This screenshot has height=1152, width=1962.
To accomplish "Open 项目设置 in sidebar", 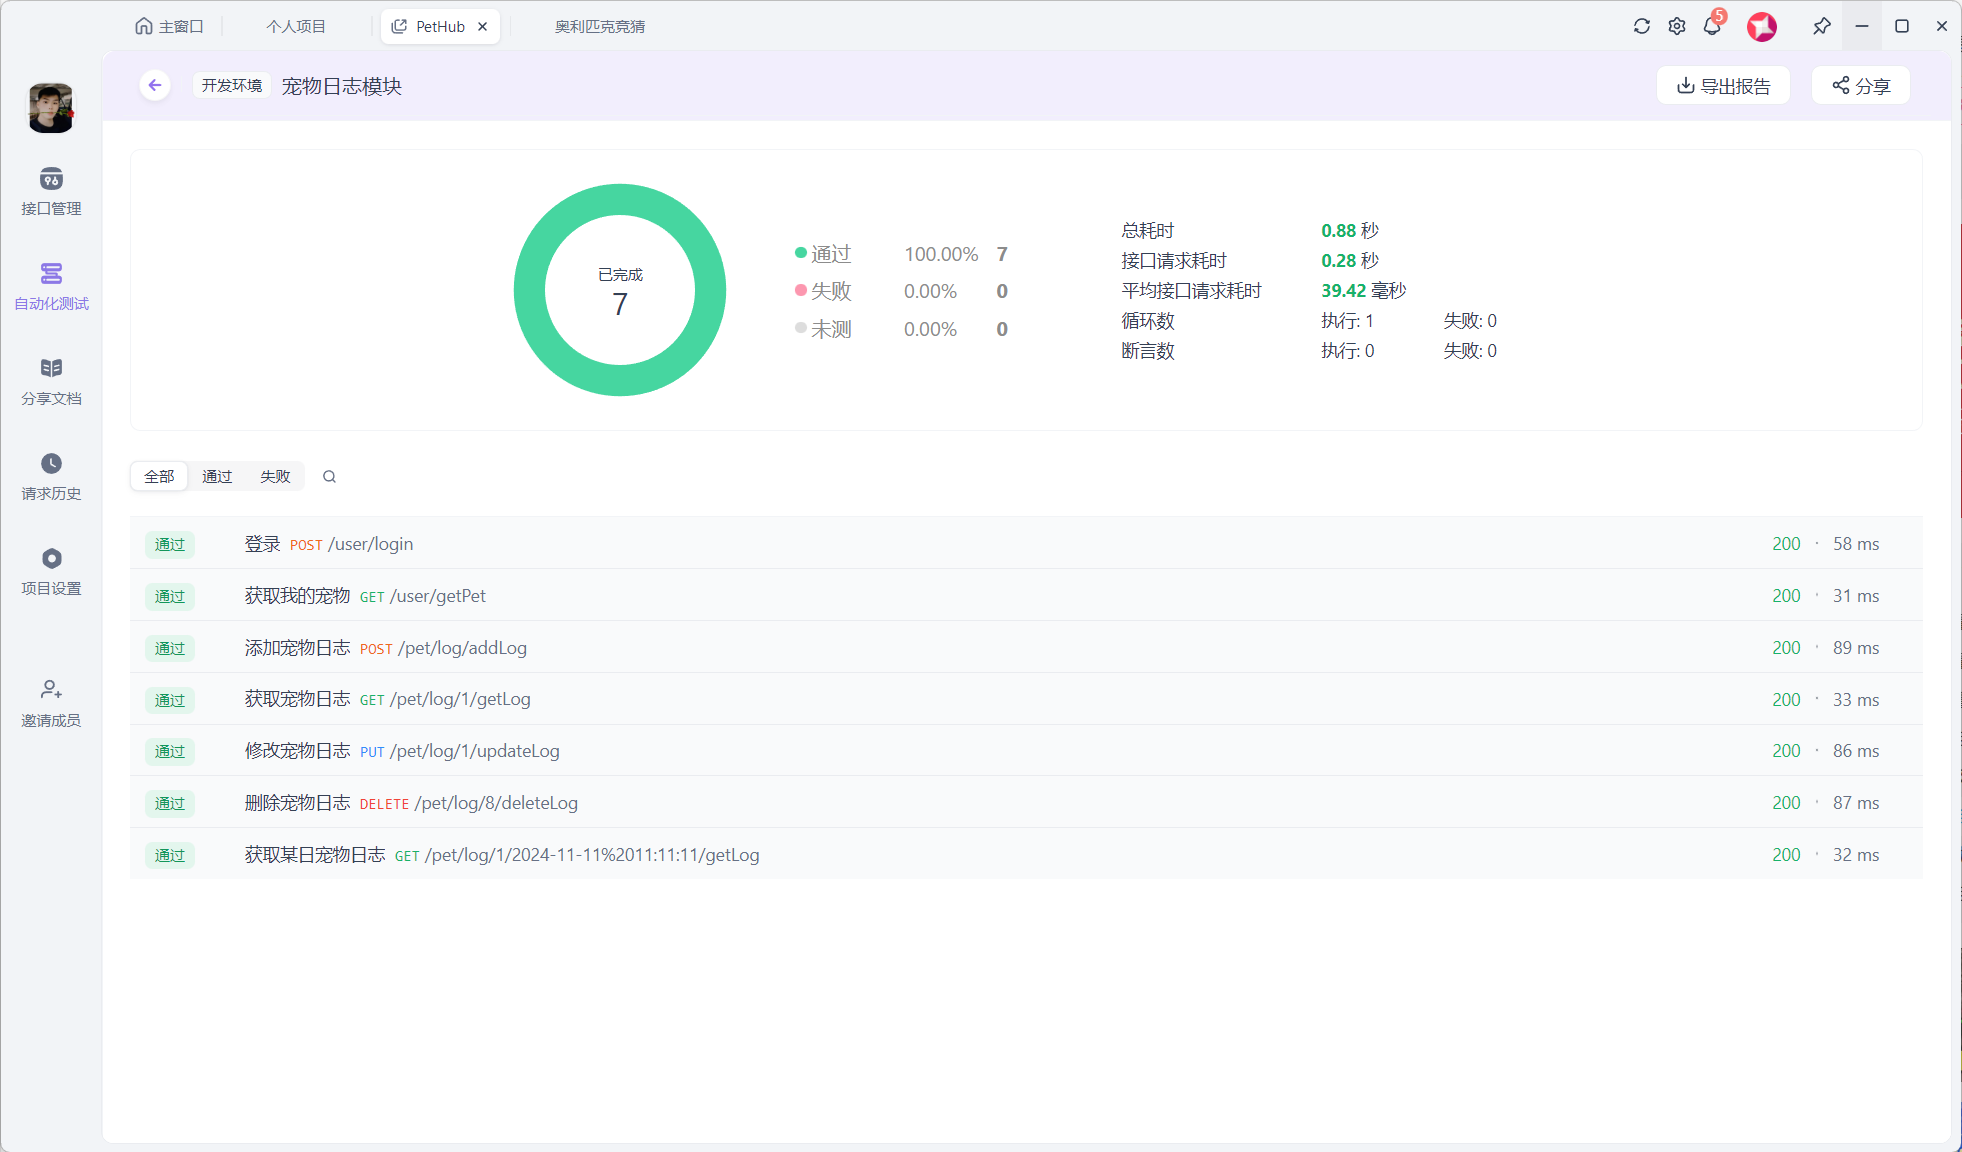I will pos(51,571).
